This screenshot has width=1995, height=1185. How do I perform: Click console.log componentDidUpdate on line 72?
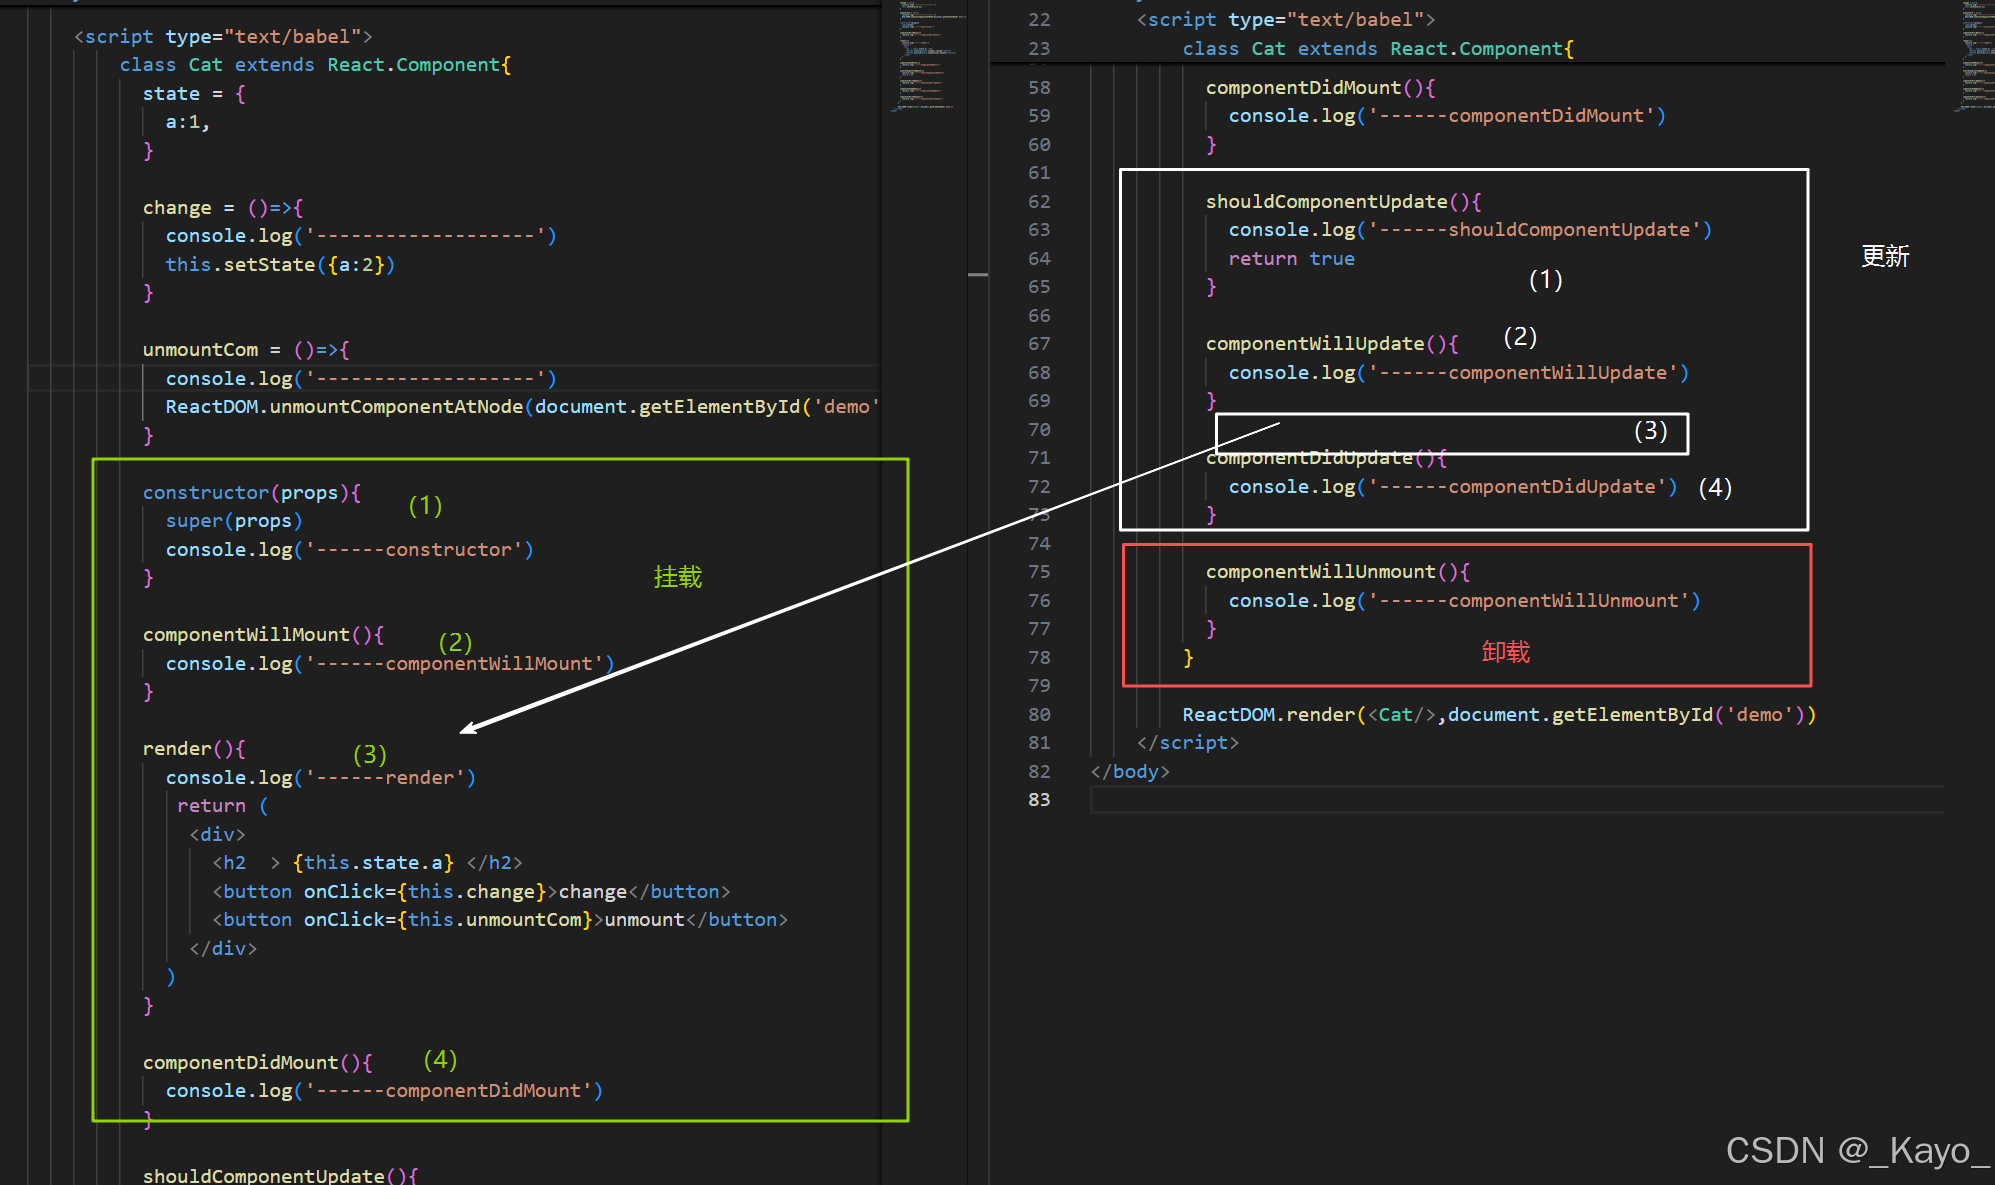tap(1453, 487)
